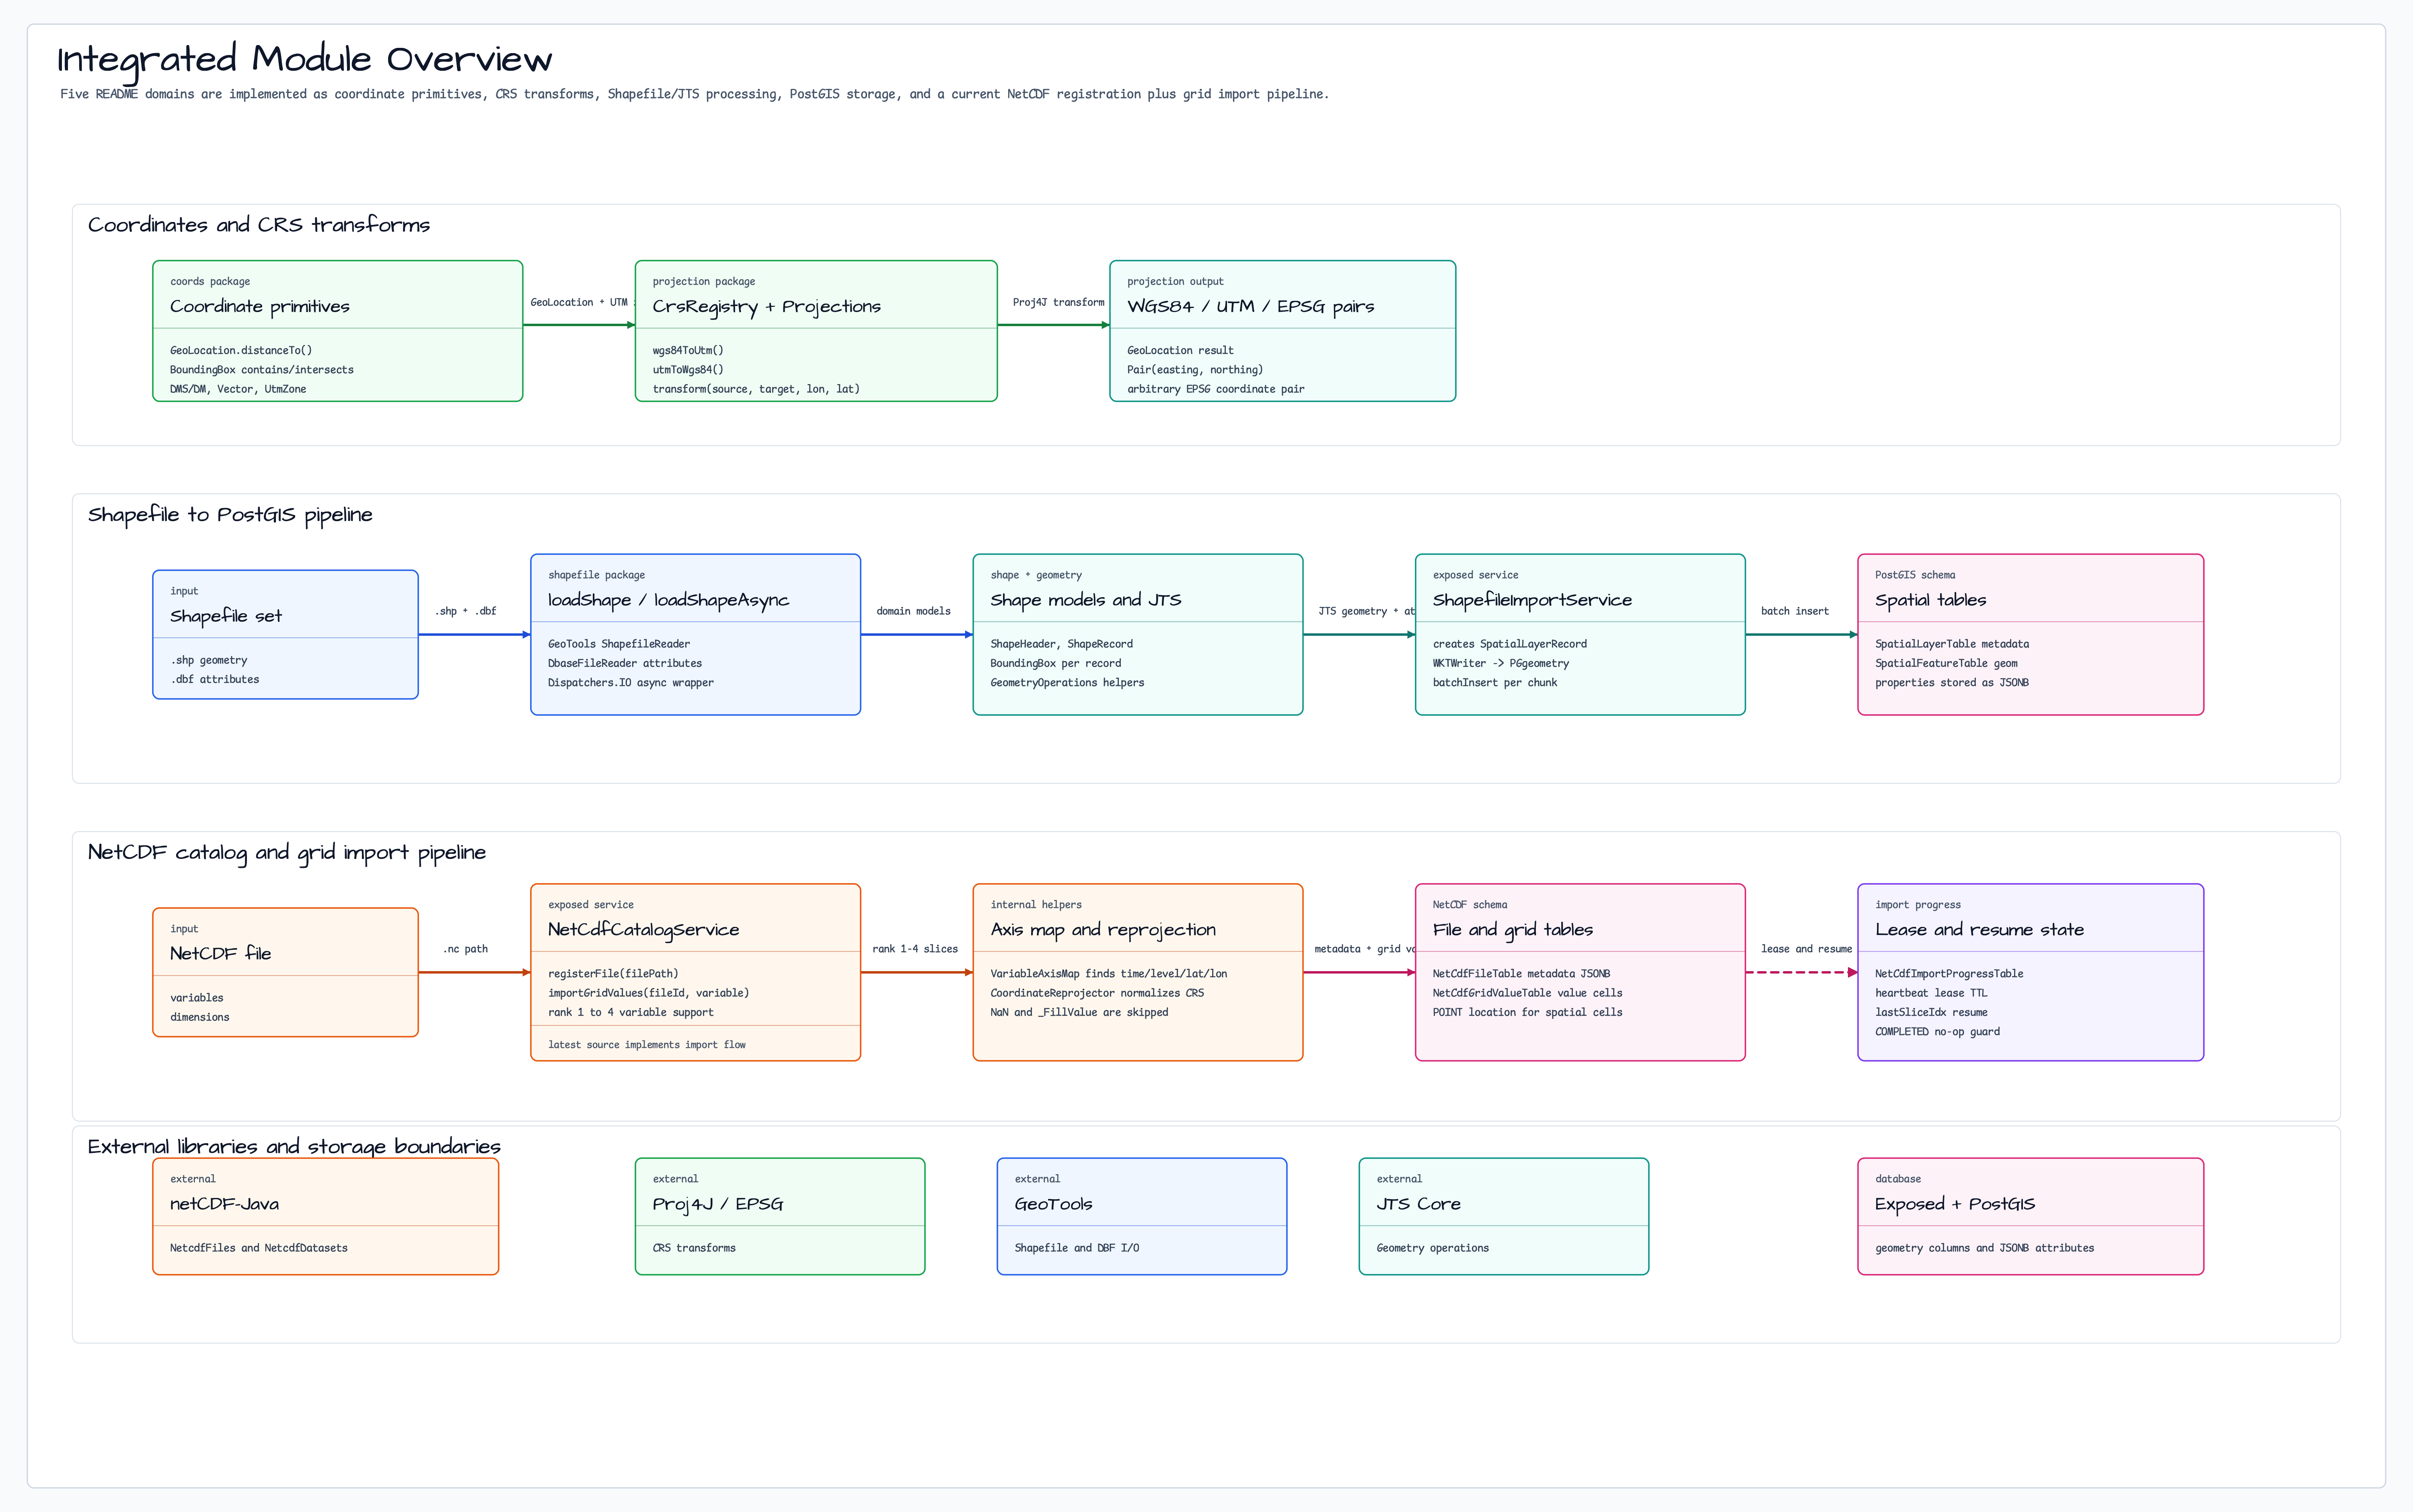Click the Proj4J transform edge label
This screenshot has width=2413, height=1512.
pos(1058,302)
